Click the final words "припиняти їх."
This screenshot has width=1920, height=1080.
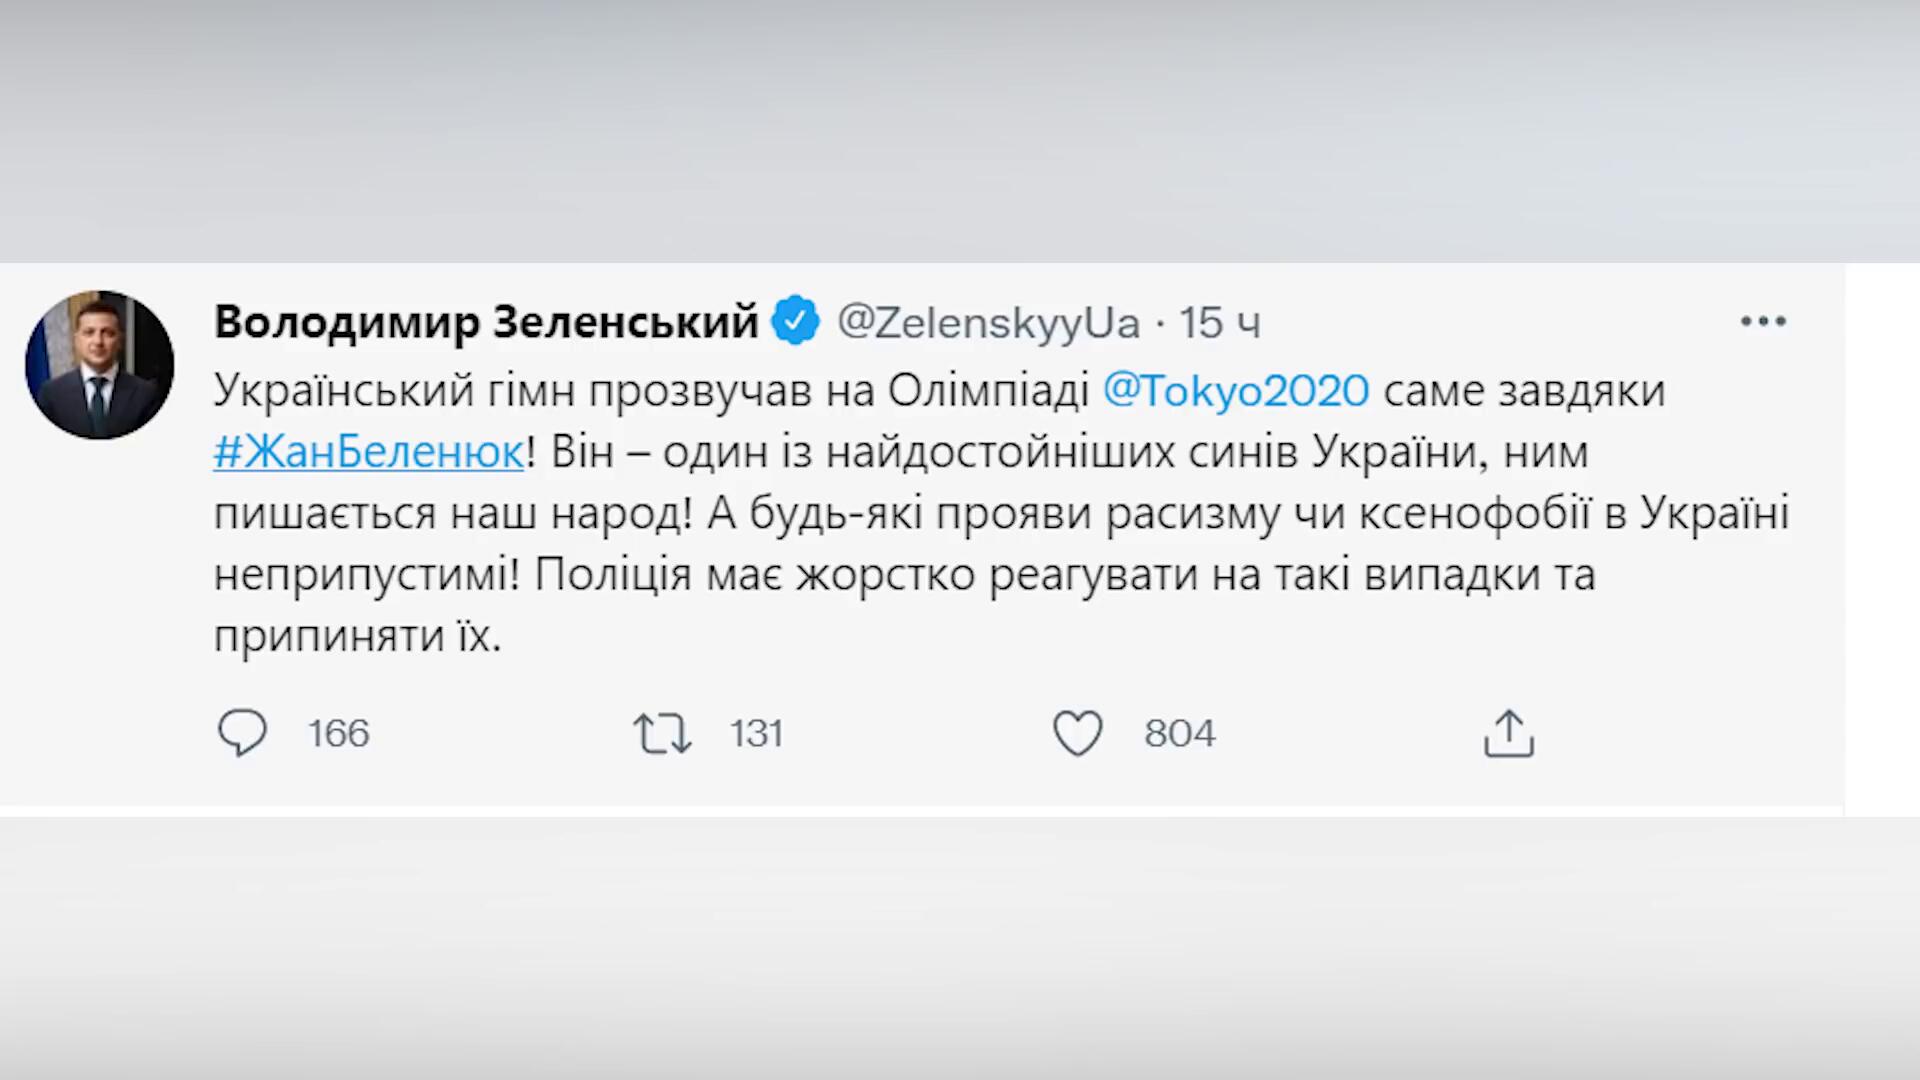[357, 636]
